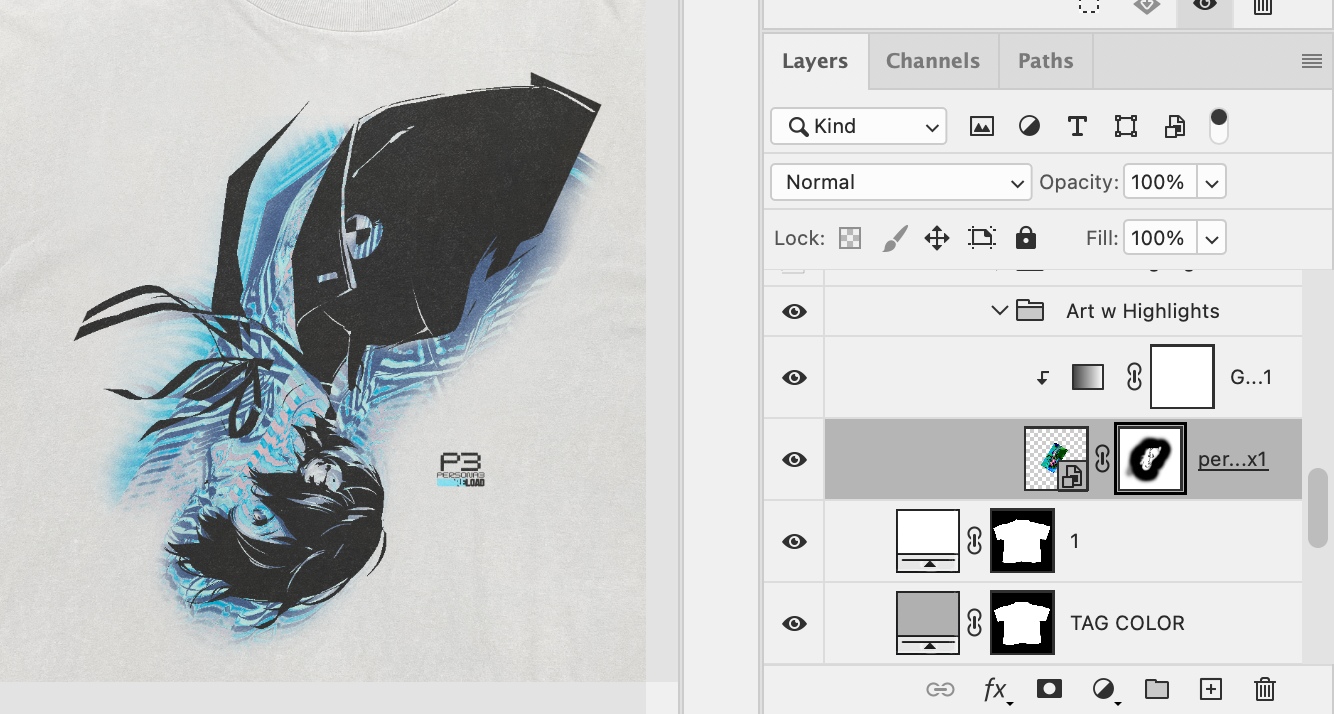Select TAG COLOR shirt mask thumbnail

(1022, 623)
